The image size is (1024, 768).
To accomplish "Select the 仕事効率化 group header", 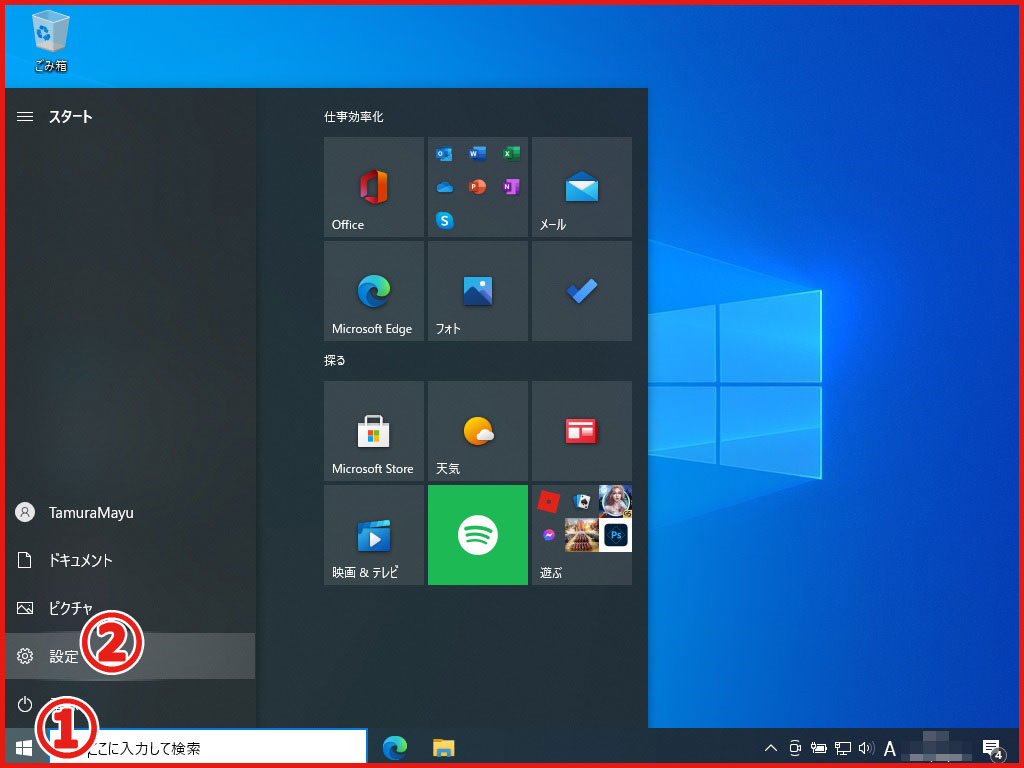I will pyautogui.click(x=354, y=117).
